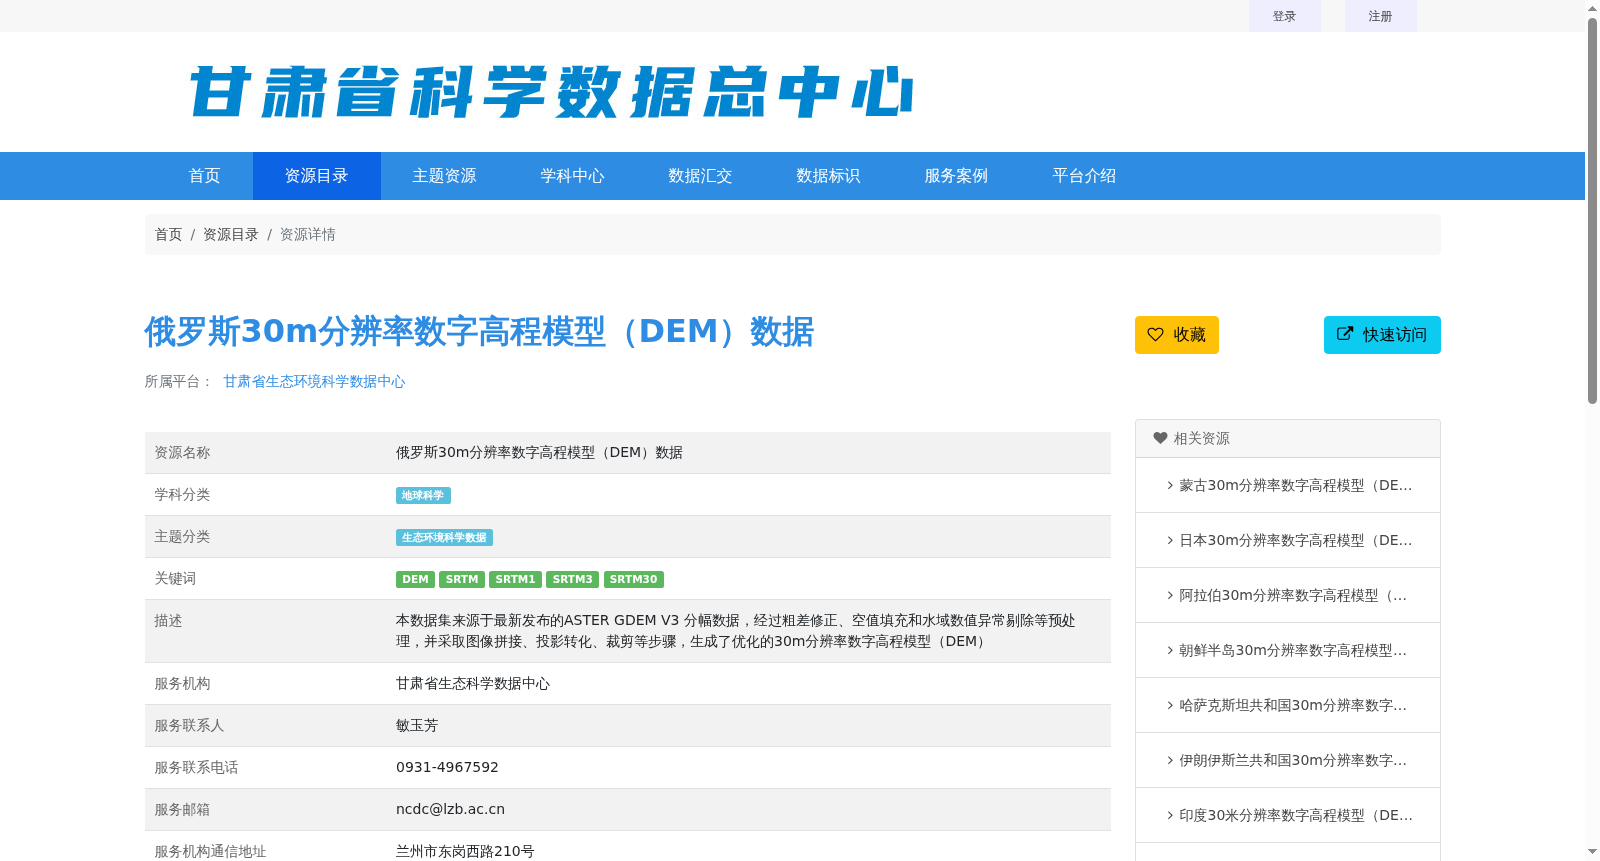1600x861 pixels.
Task: Click the phone number 0931-4967592
Action: click(x=447, y=767)
